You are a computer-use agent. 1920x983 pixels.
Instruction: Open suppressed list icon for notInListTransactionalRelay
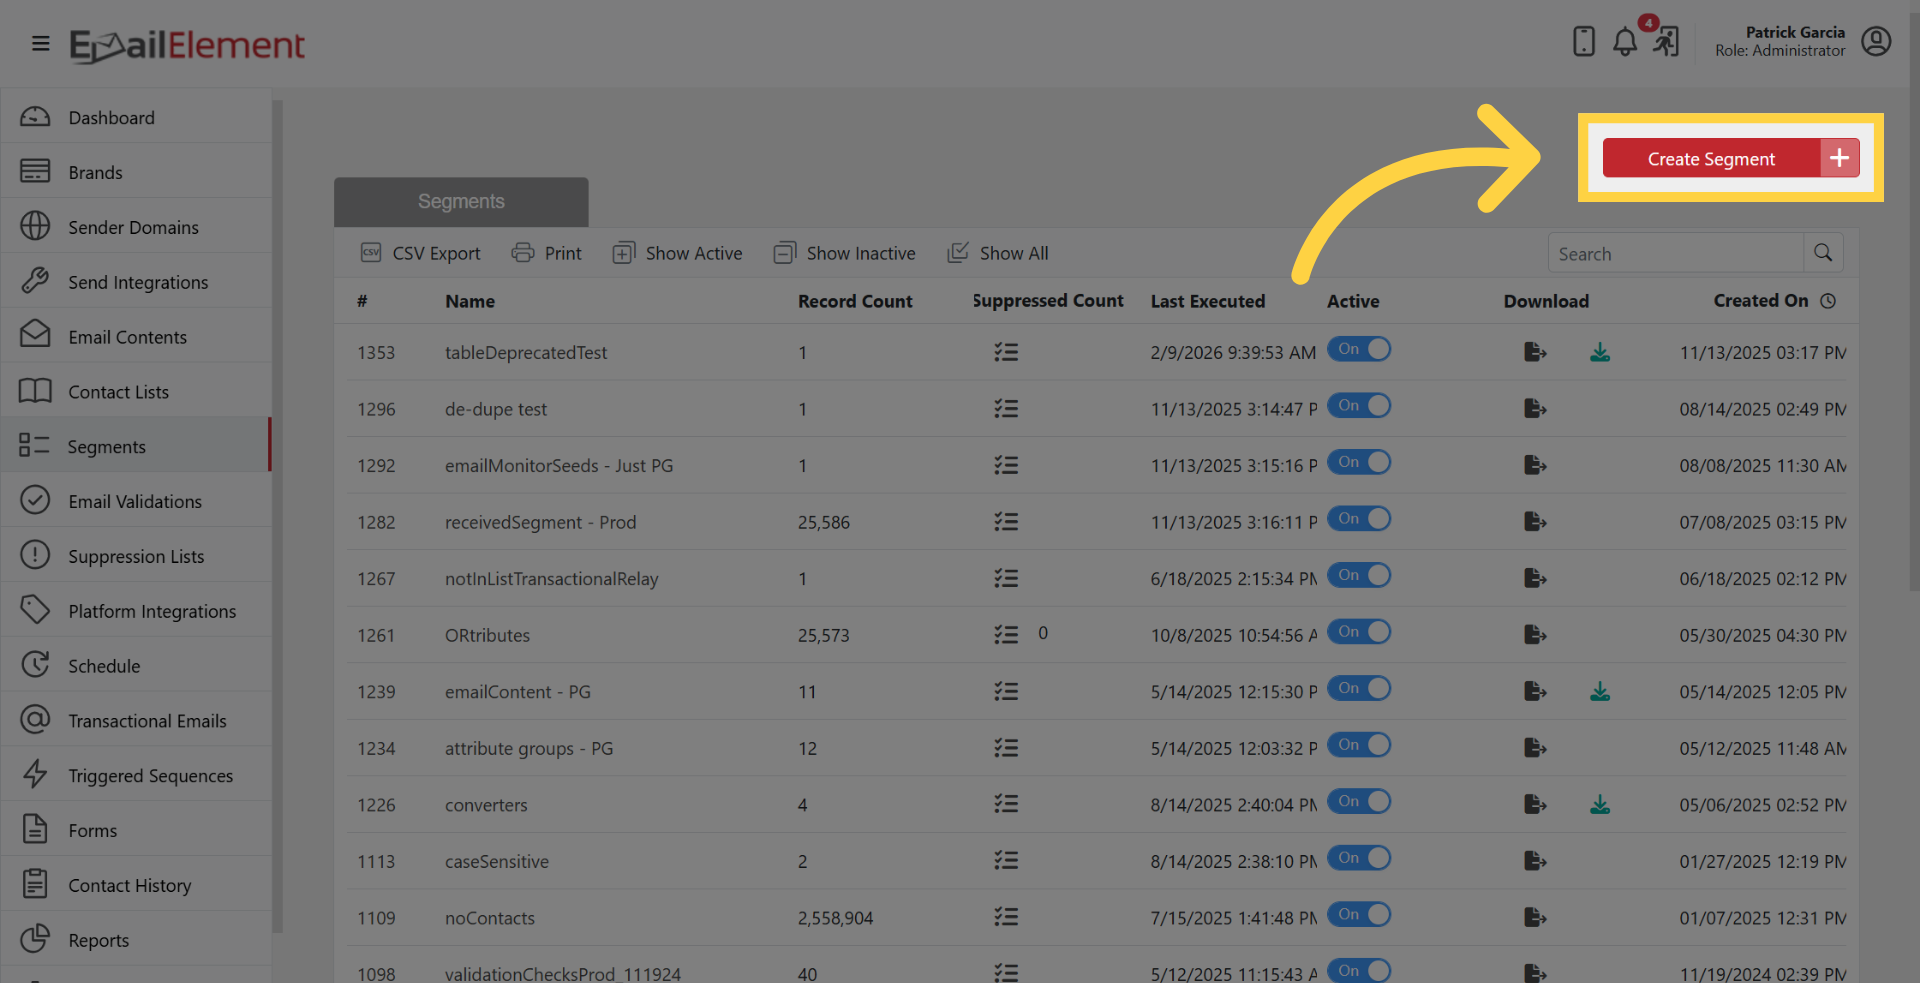(x=1006, y=578)
